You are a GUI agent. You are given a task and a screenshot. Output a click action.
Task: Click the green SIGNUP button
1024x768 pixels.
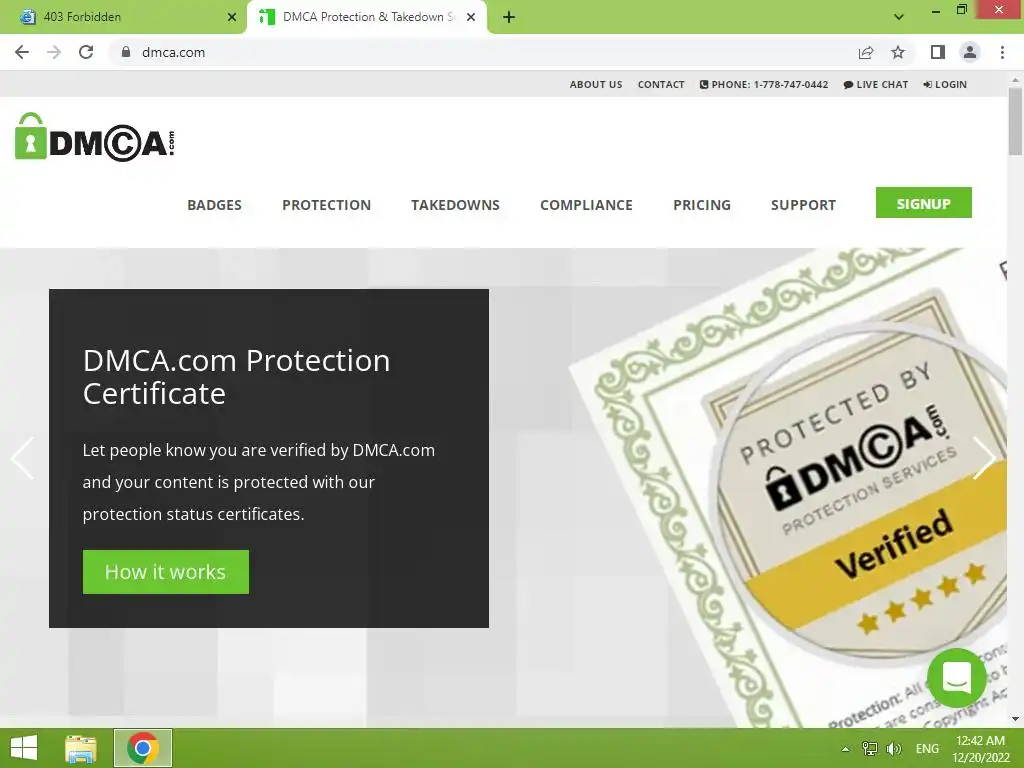click(x=923, y=203)
